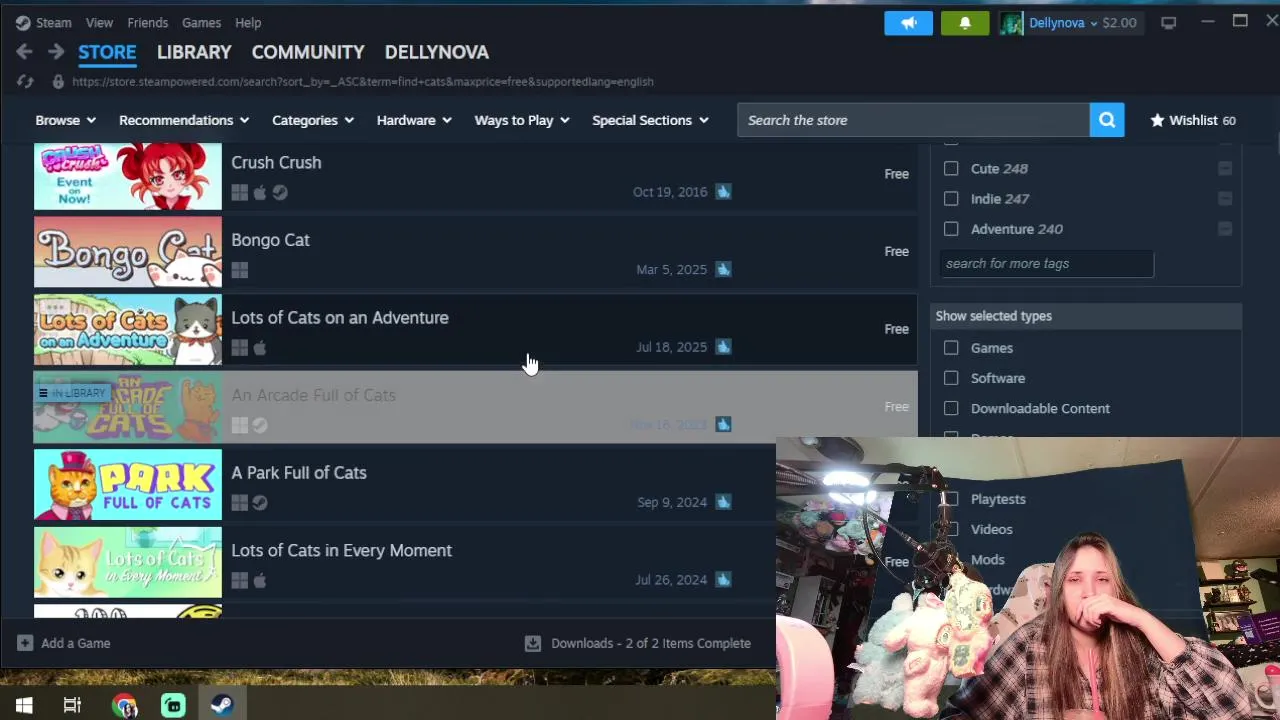Switch to the LIBRARY tab
Screen dimensions: 1280x720
(194, 52)
